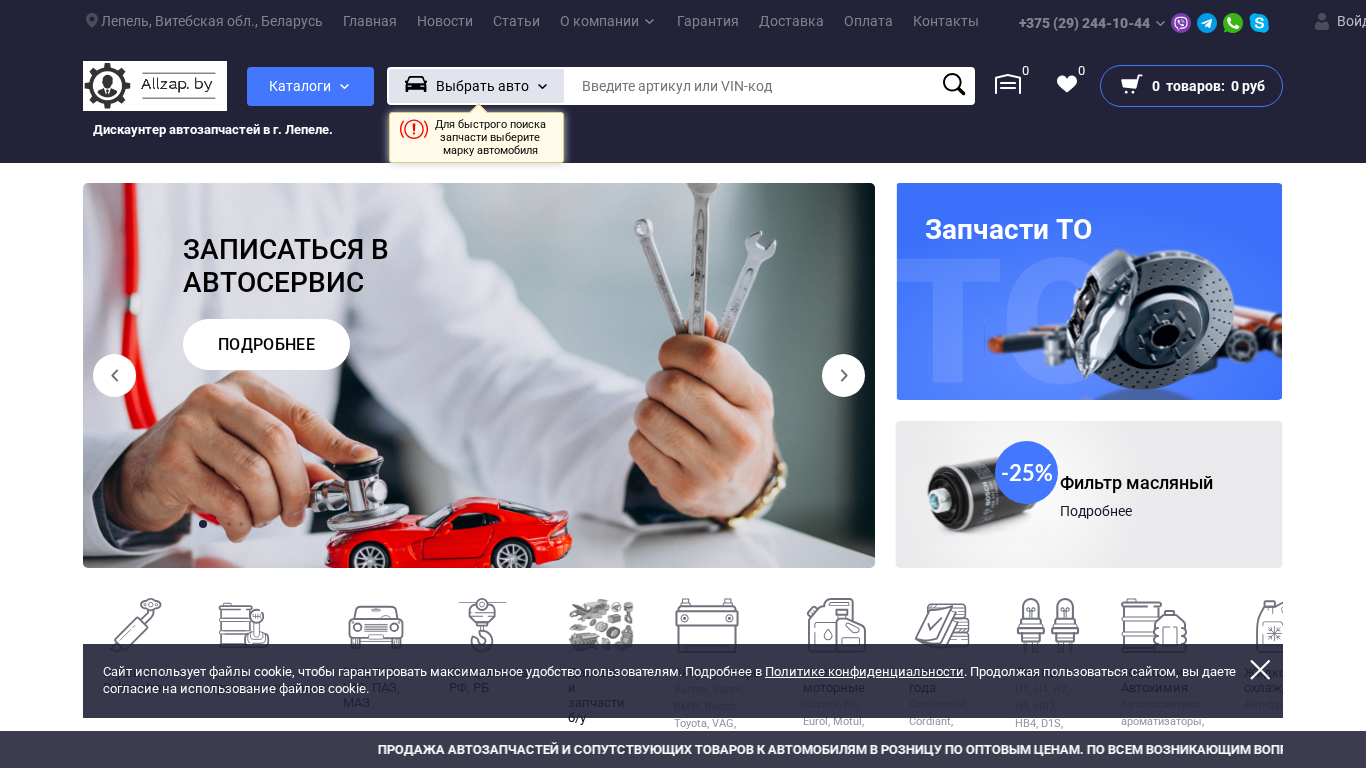Click the Лепель city location link
Screen dimensions: 1366x768
click(212, 21)
